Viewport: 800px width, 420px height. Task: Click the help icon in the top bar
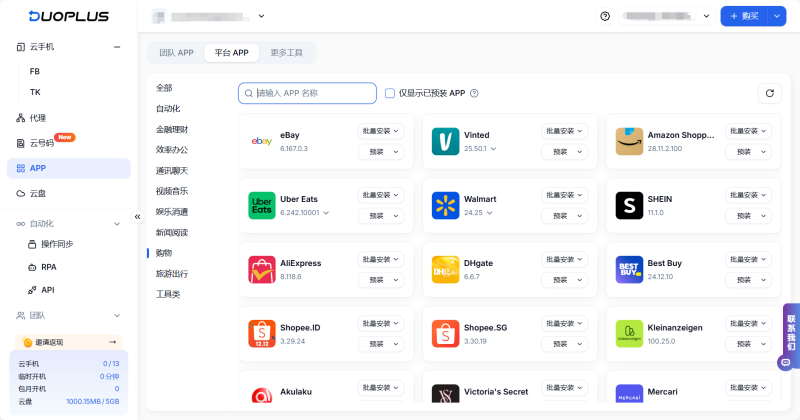(x=605, y=16)
